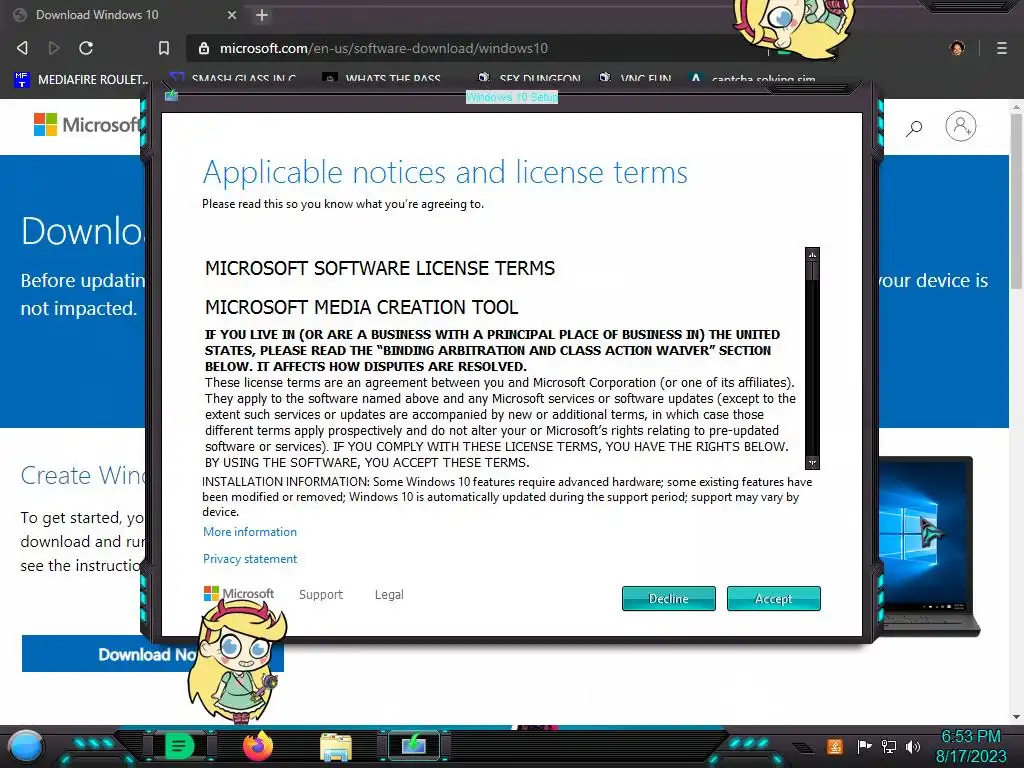This screenshot has height=768, width=1024.
Task: Open the green notes app in taskbar
Action: tap(178, 746)
